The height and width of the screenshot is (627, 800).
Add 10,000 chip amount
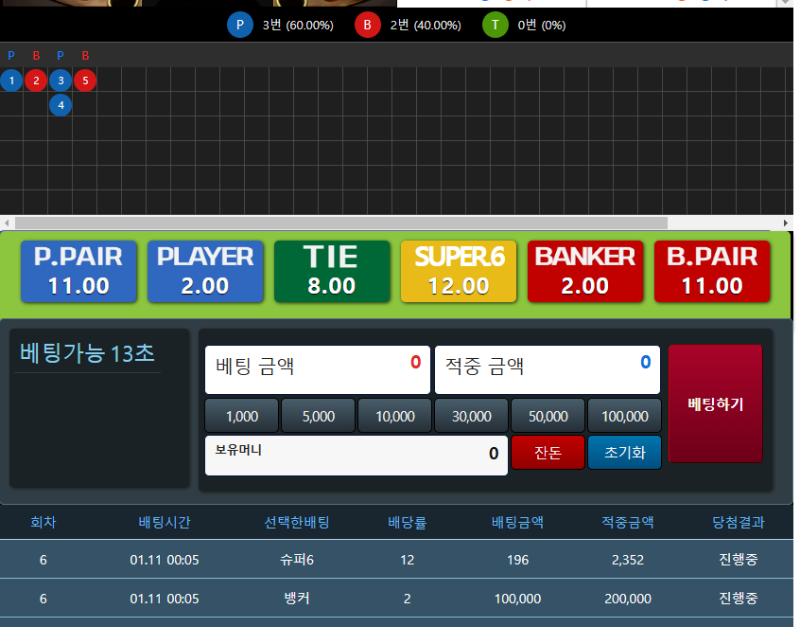(395, 416)
